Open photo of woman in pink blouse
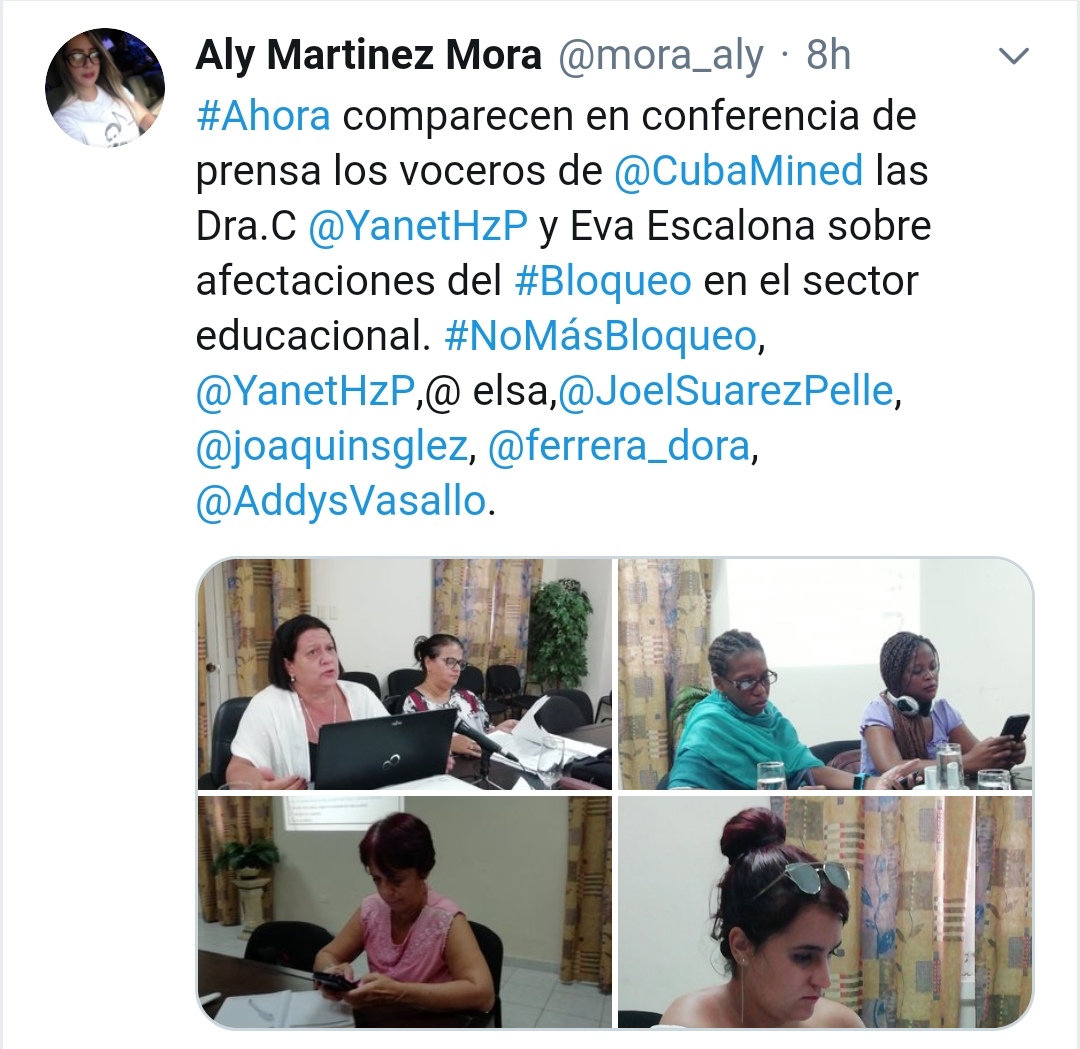 point(404,912)
